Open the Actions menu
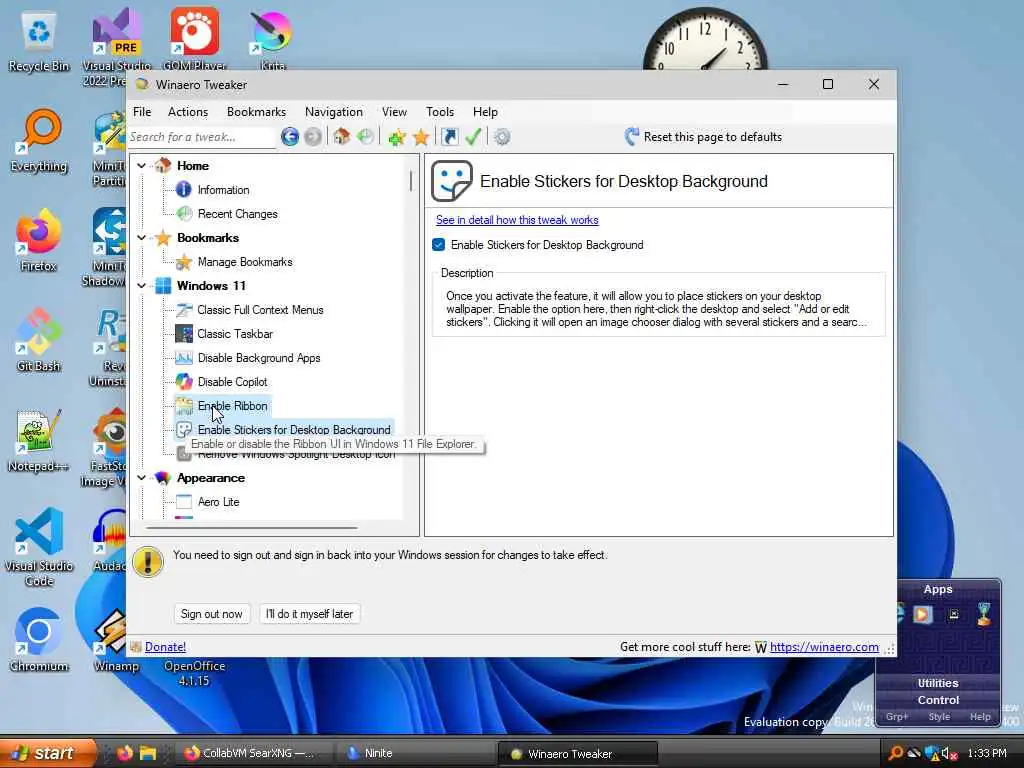 pyautogui.click(x=187, y=112)
